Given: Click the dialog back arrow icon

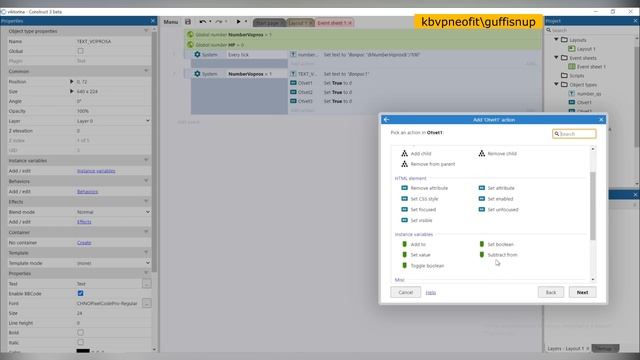Looking at the screenshot, I should (386, 120).
